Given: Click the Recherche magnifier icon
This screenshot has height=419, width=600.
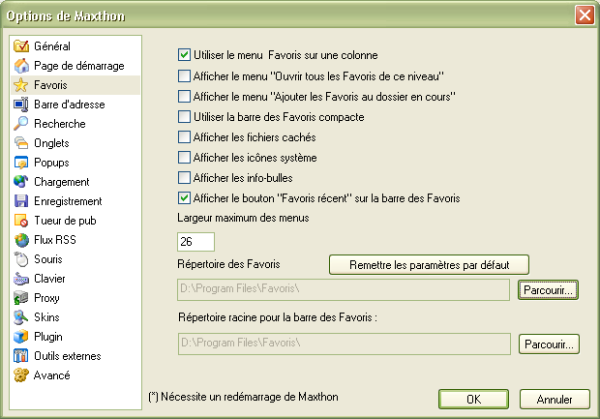Looking at the screenshot, I should coord(21,124).
